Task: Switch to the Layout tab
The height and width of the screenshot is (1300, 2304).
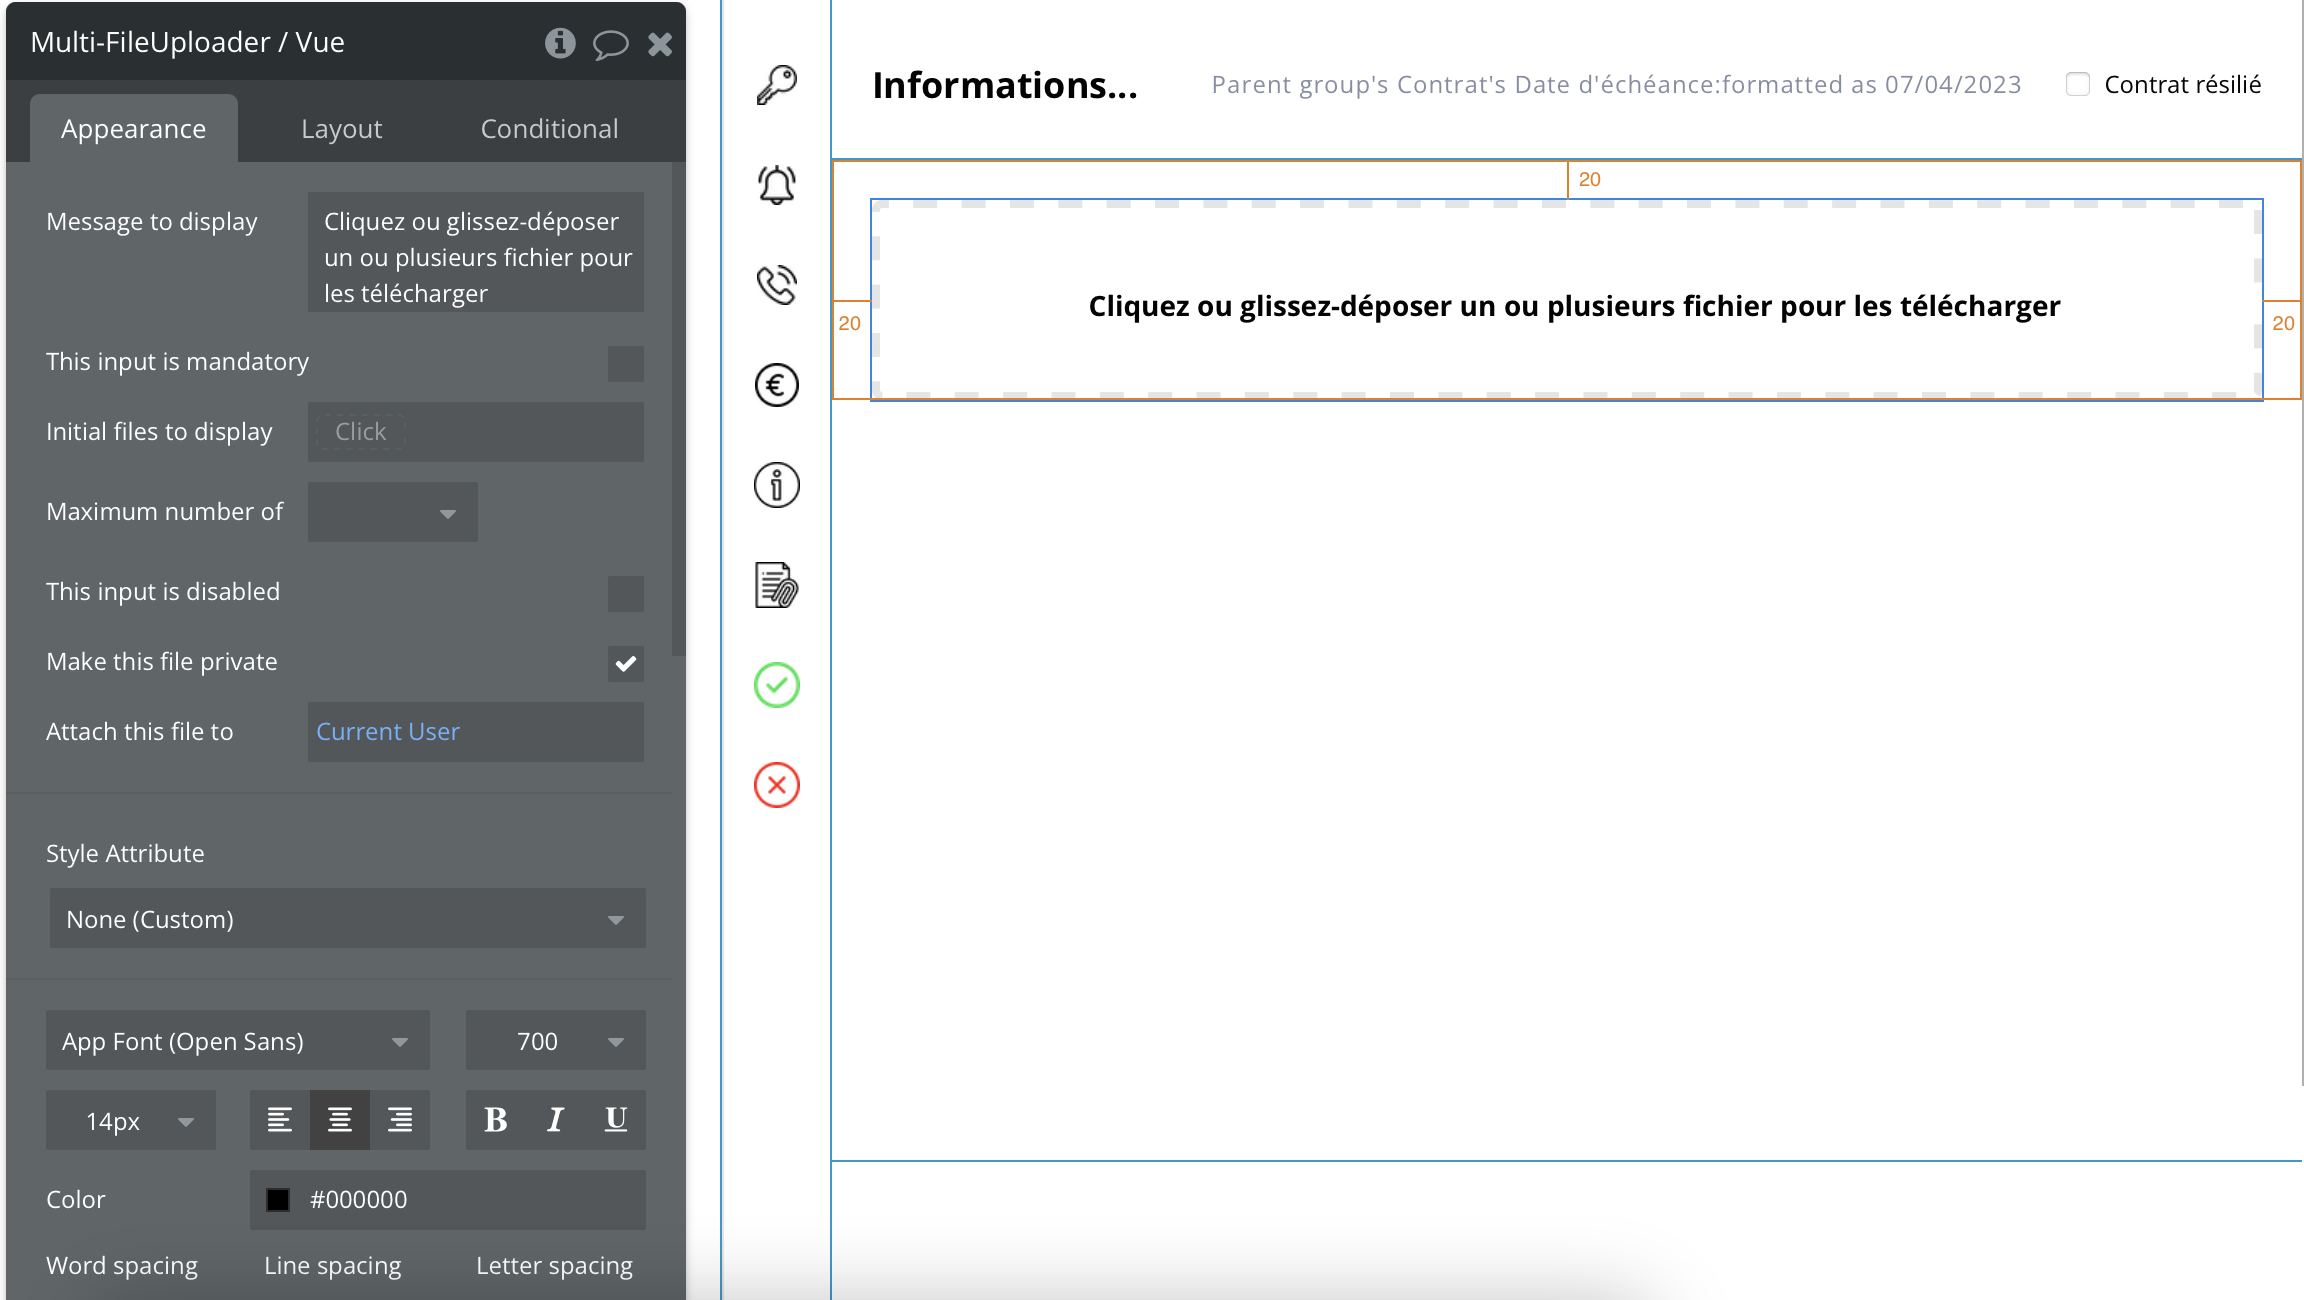Action: point(341,129)
